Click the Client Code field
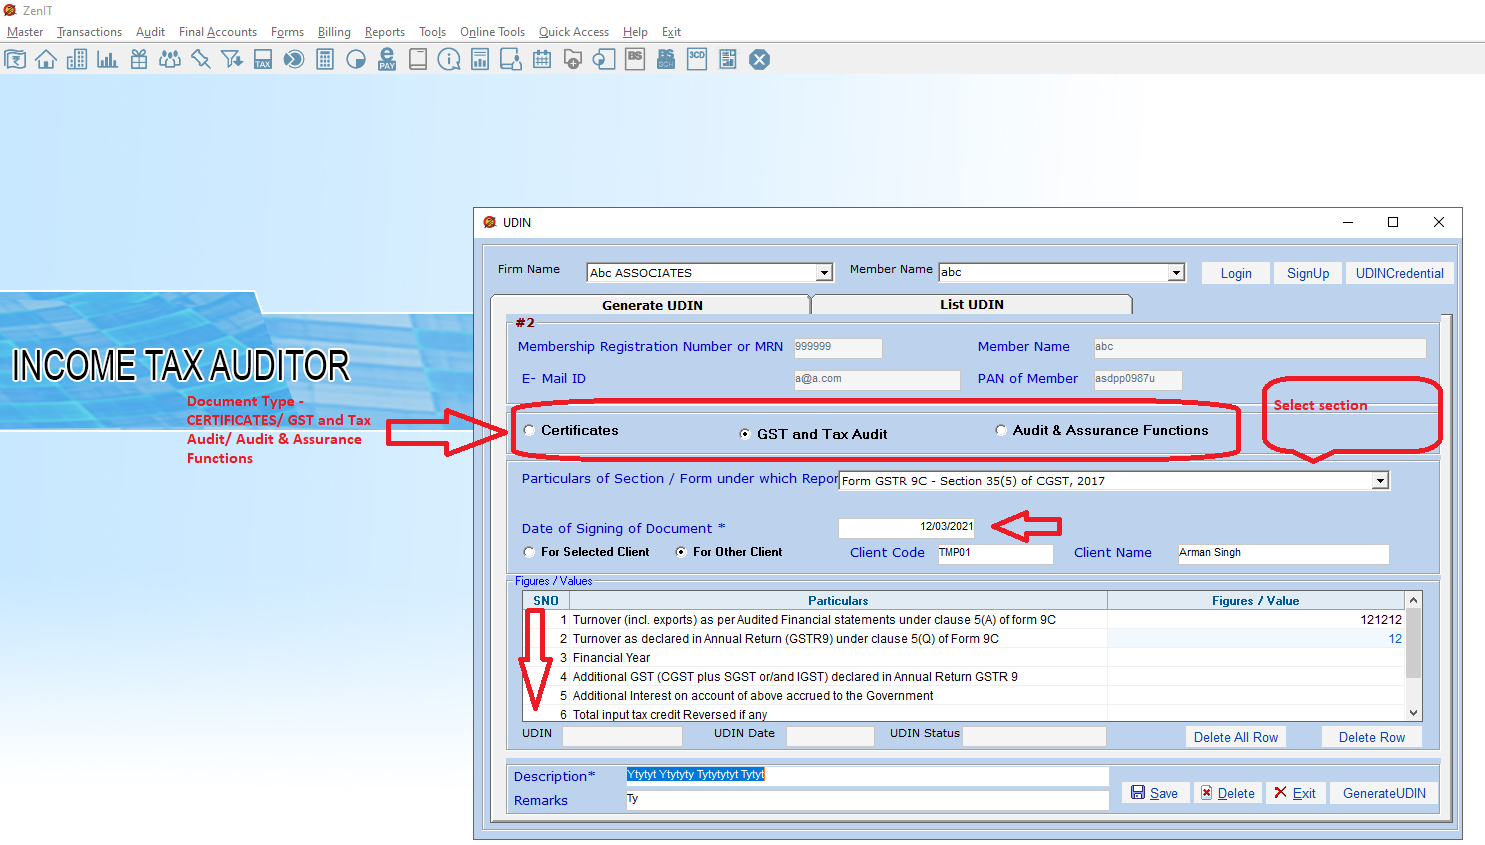This screenshot has width=1485, height=845. [995, 553]
